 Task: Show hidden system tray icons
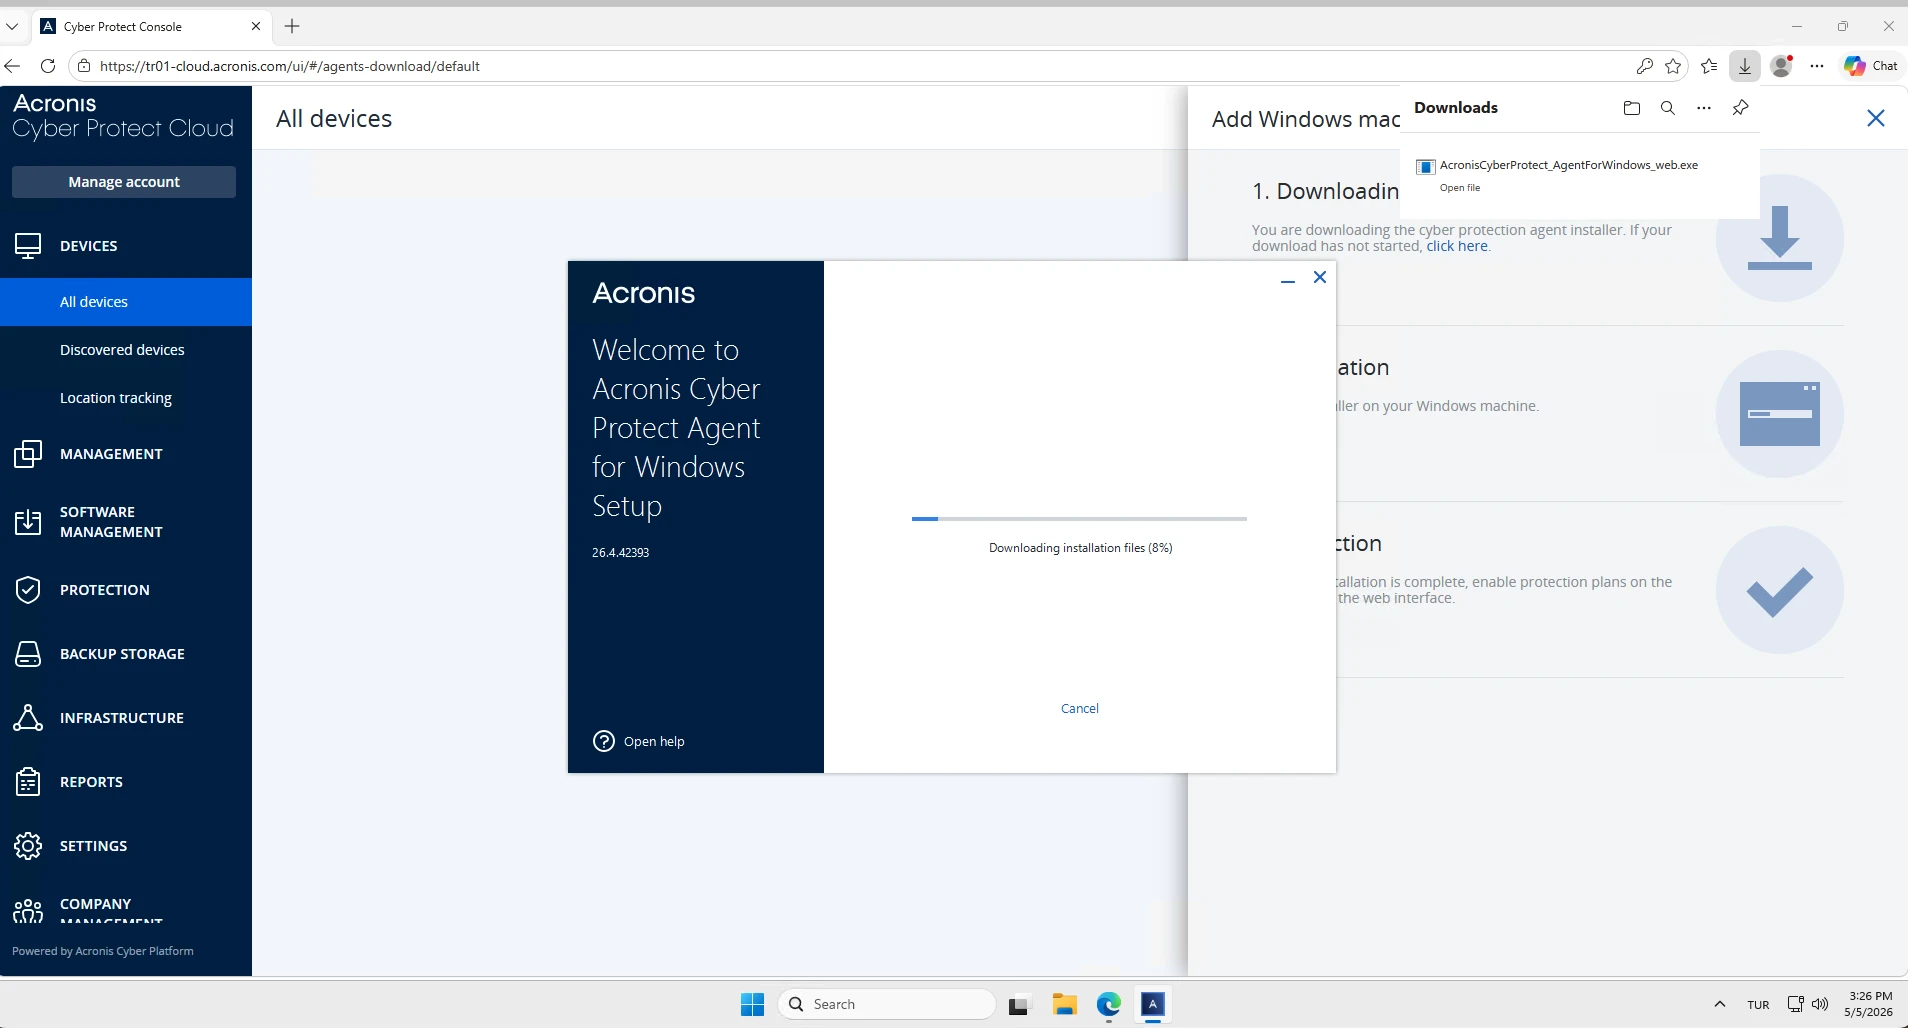coord(1719,1004)
